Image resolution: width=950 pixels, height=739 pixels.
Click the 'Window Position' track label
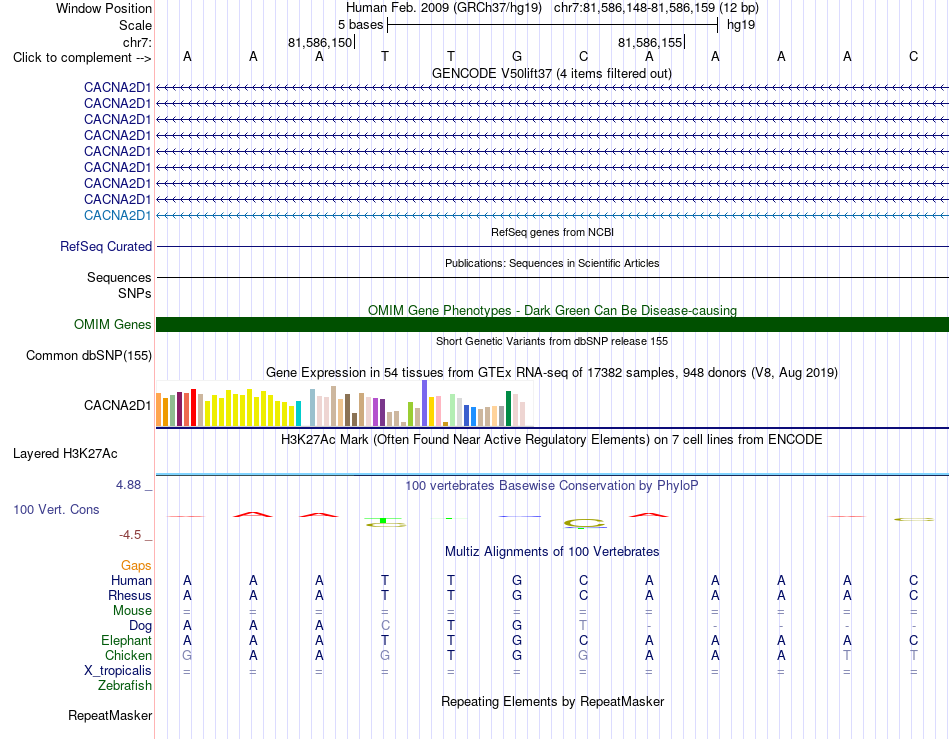pyautogui.click(x=104, y=8)
